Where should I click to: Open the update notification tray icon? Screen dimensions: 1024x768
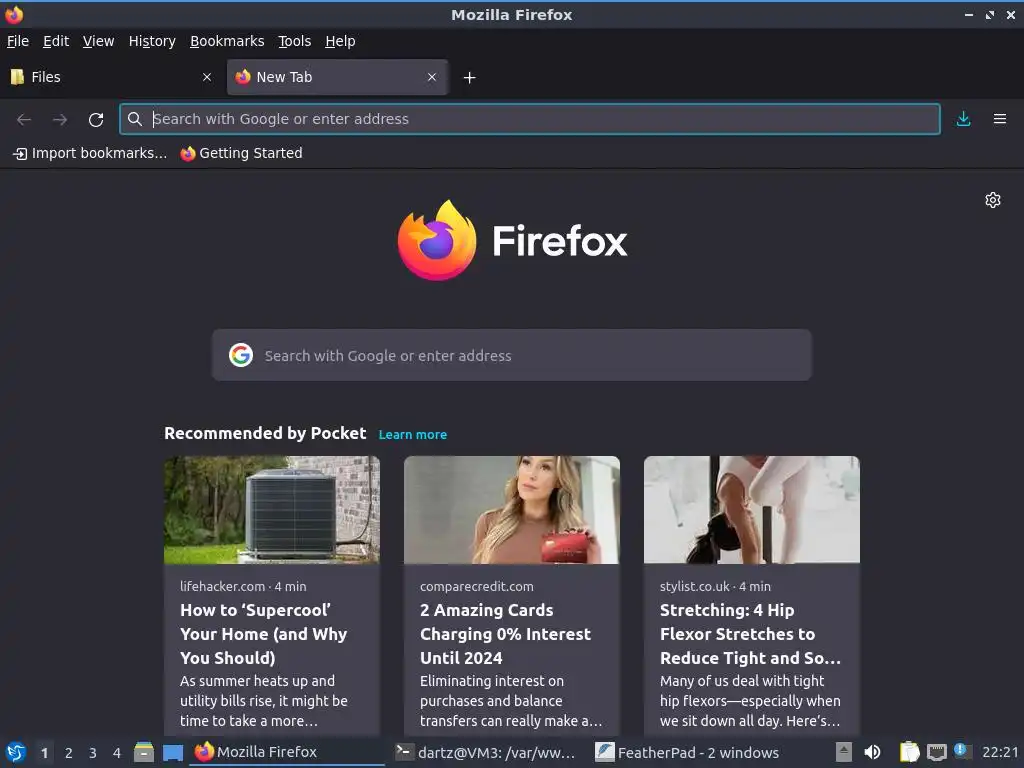(961, 750)
